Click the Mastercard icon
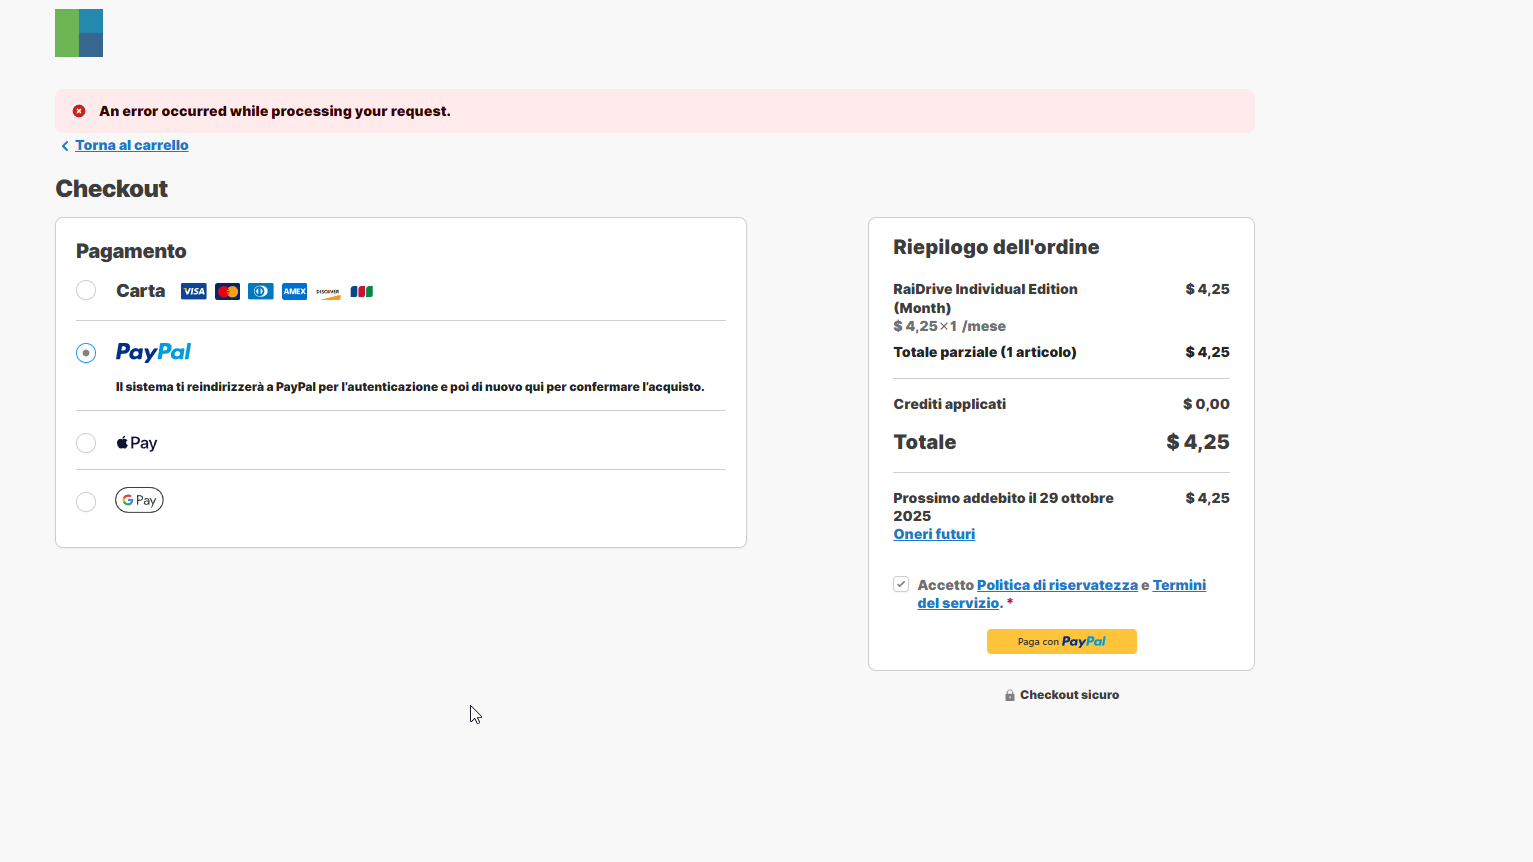Screen dimensions: 1533x862 tap(227, 292)
